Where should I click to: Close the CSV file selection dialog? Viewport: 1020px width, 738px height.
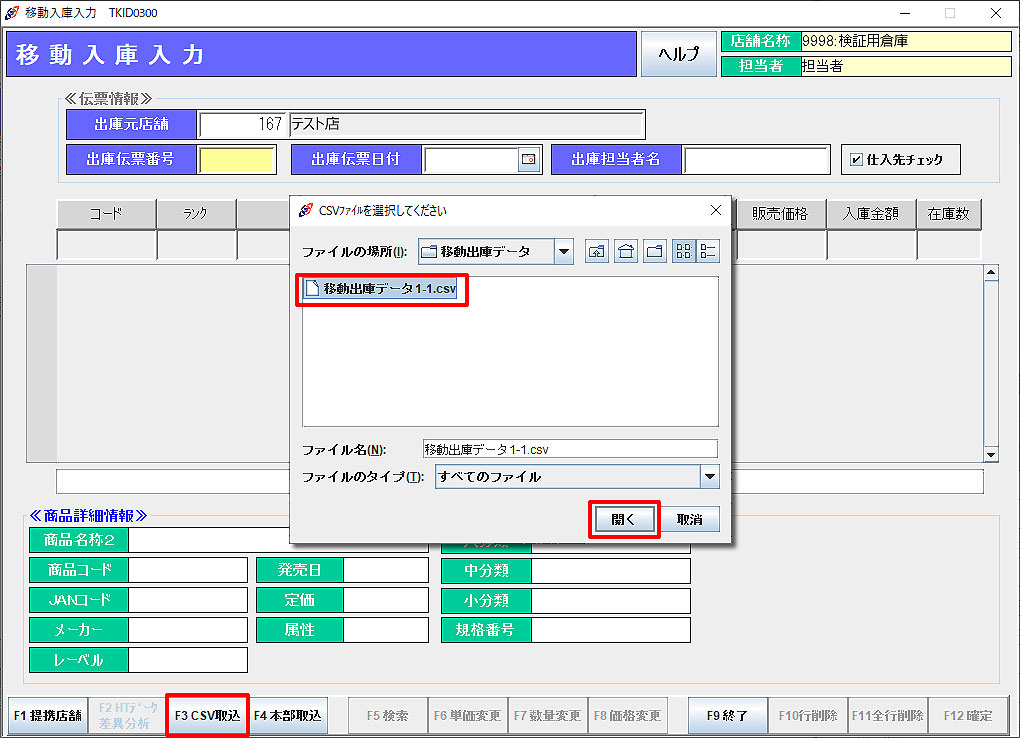(715, 210)
